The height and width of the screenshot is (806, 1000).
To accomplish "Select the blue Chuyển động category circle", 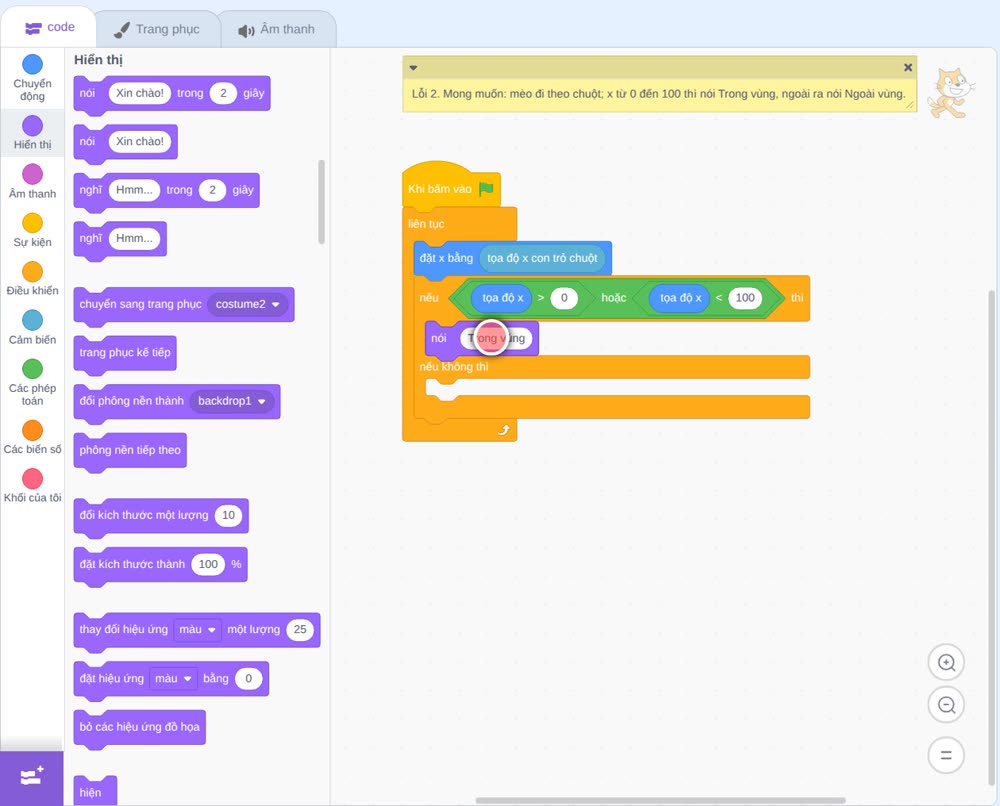I will pos(33,64).
